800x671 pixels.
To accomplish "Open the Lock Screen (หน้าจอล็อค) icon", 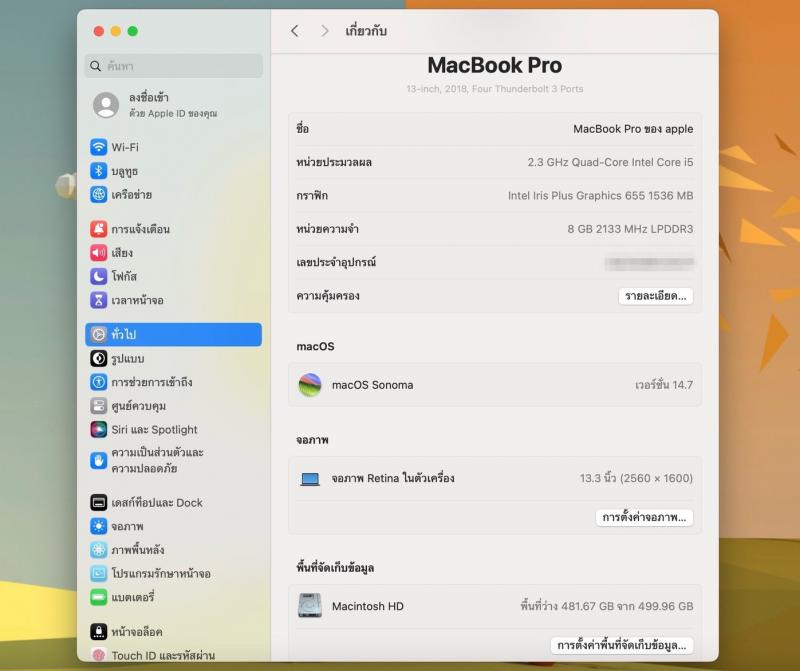I will coord(98,632).
